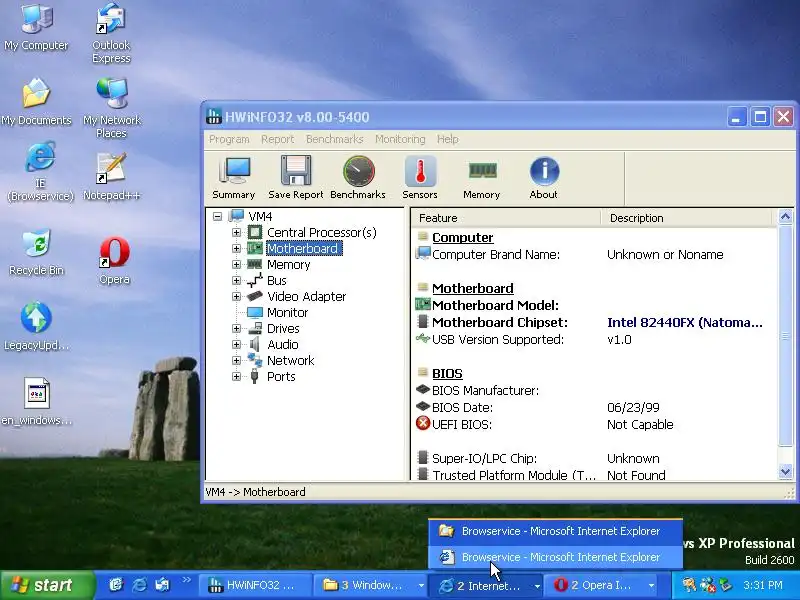Open the Benchmarks menu
The image size is (800, 600).
point(335,139)
